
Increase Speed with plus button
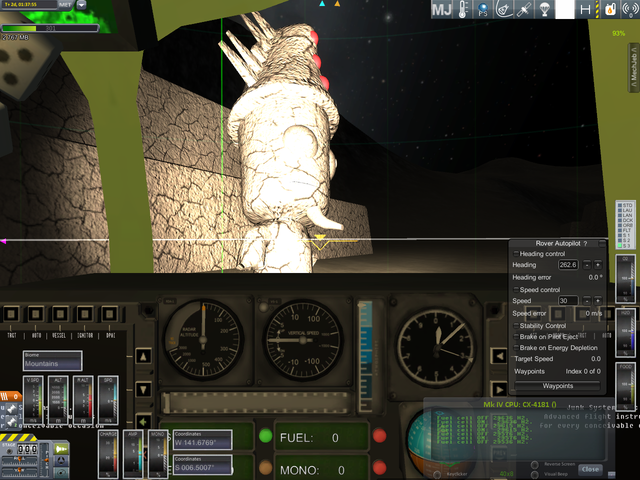tap(598, 301)
